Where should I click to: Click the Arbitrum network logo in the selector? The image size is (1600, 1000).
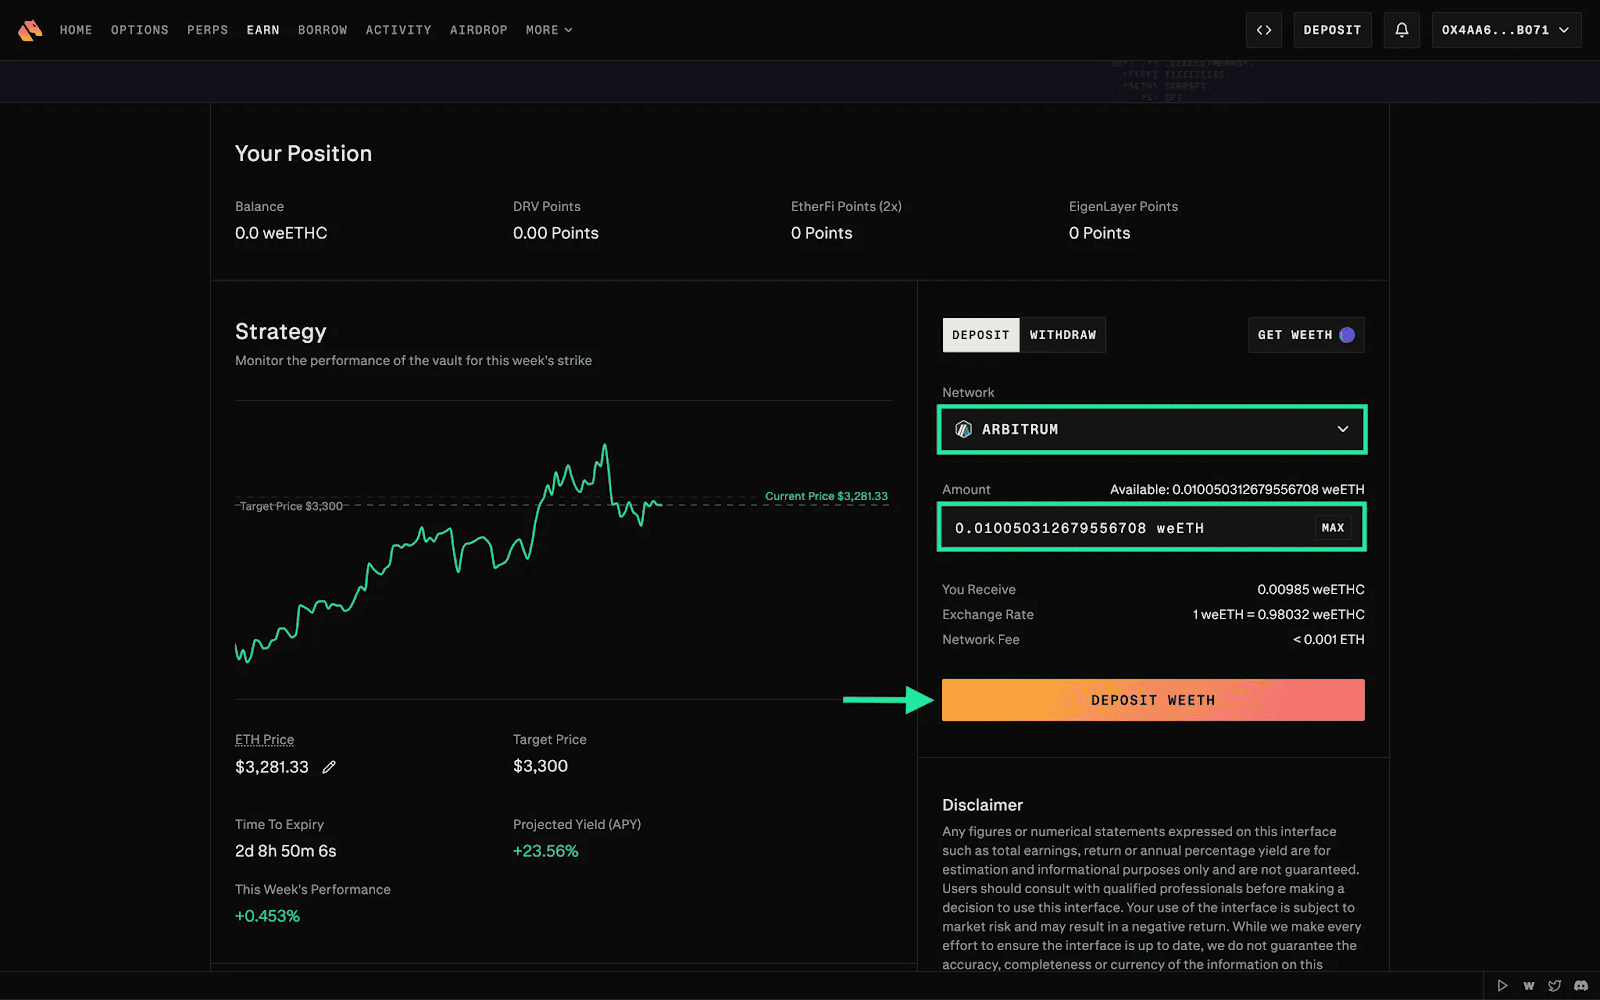click(x=963, y=429)
